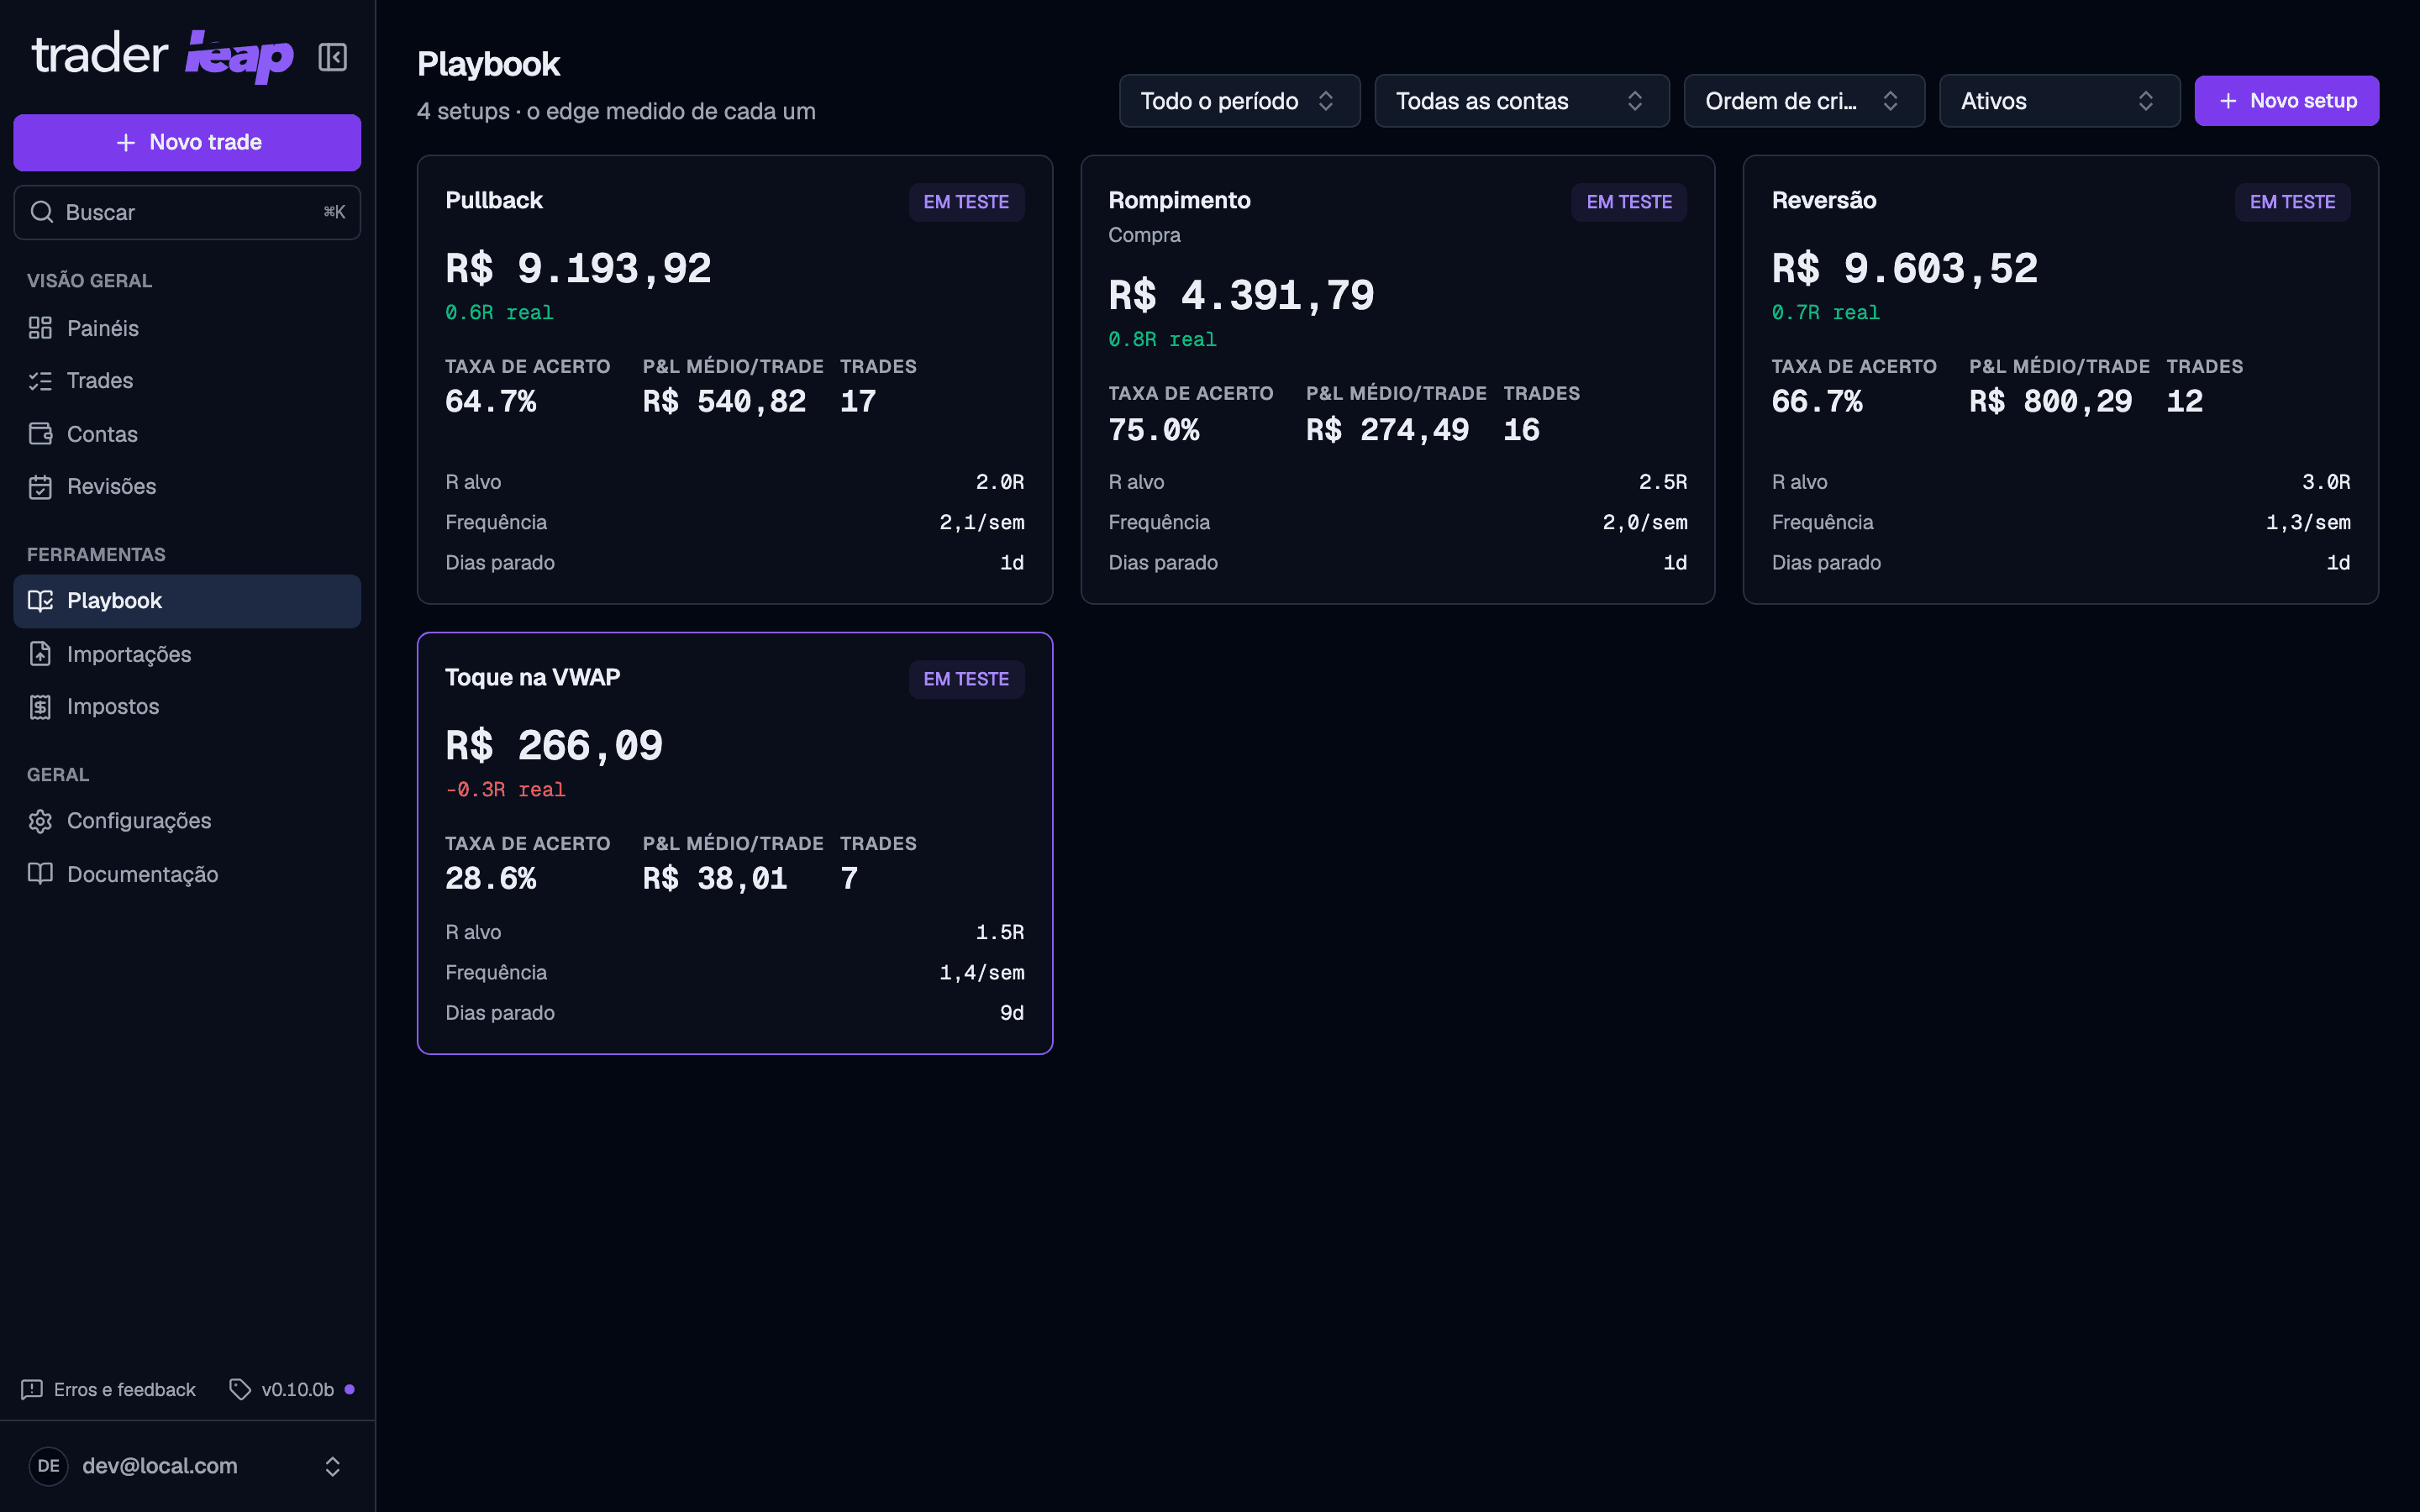Click the v0.10.0b version label
The width and height of the screenshot is (2420, 1512).
pyautogui.click(x=298, y=1389)
